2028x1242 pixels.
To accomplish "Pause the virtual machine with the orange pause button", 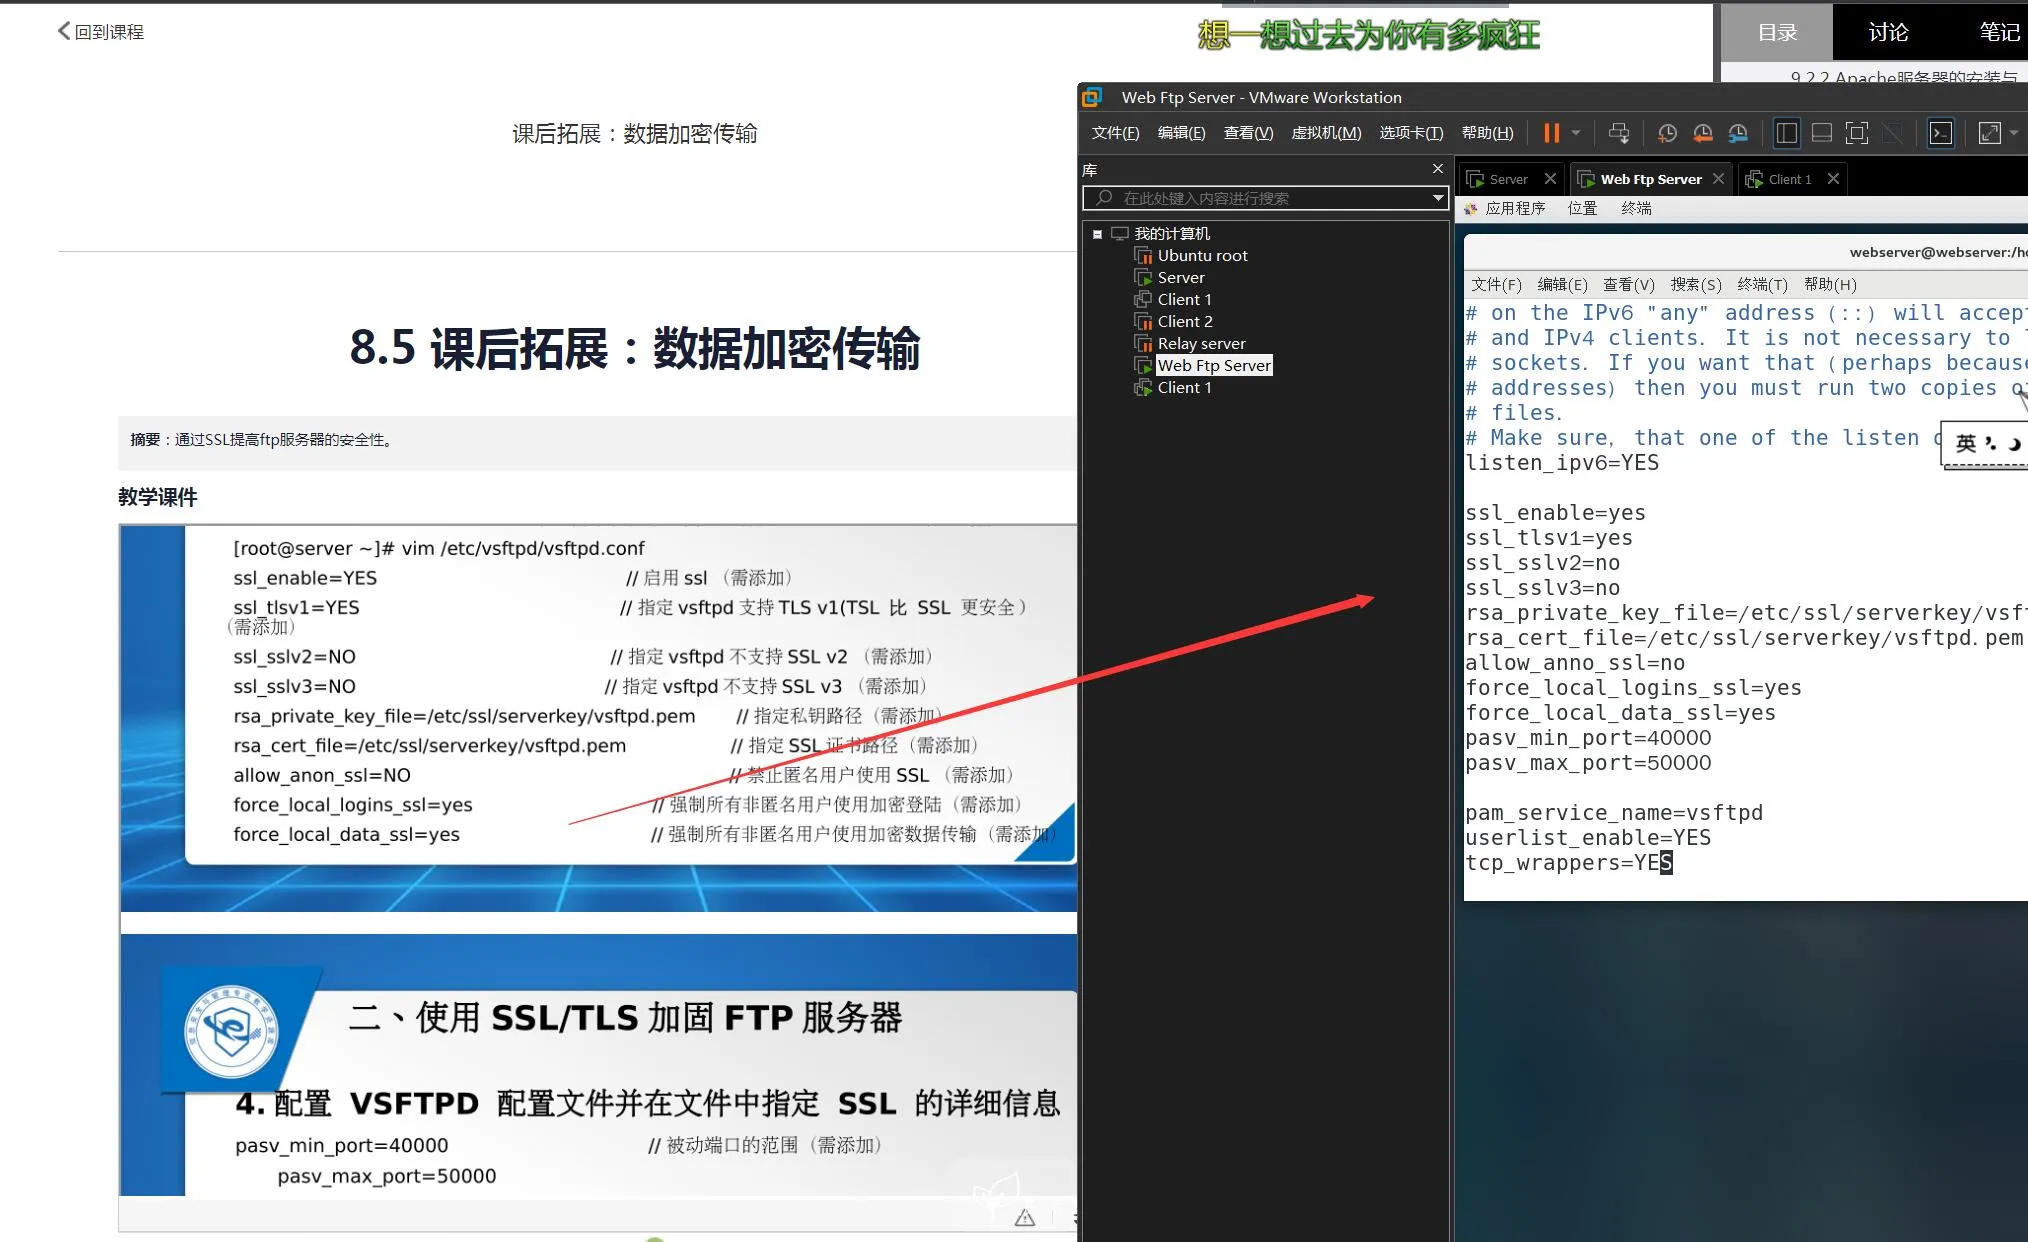I will (x=1551, y=133).
